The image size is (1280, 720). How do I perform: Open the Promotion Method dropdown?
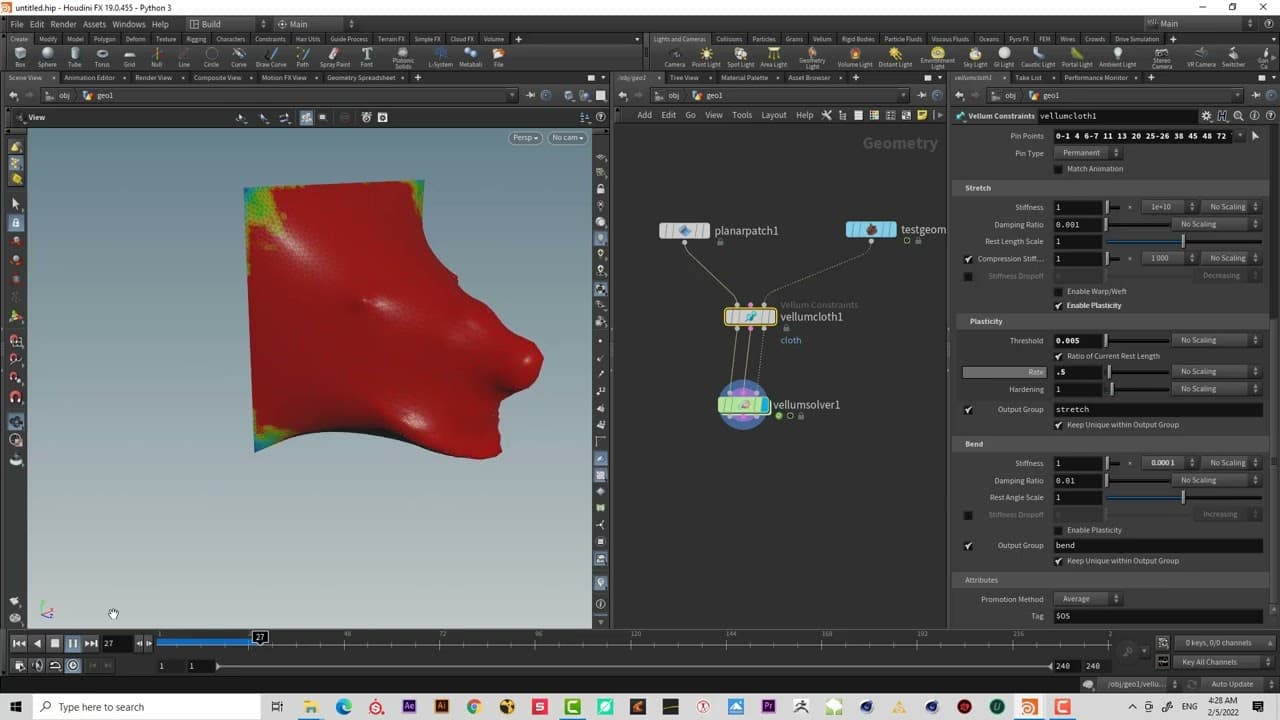(x=1087, y=599)
